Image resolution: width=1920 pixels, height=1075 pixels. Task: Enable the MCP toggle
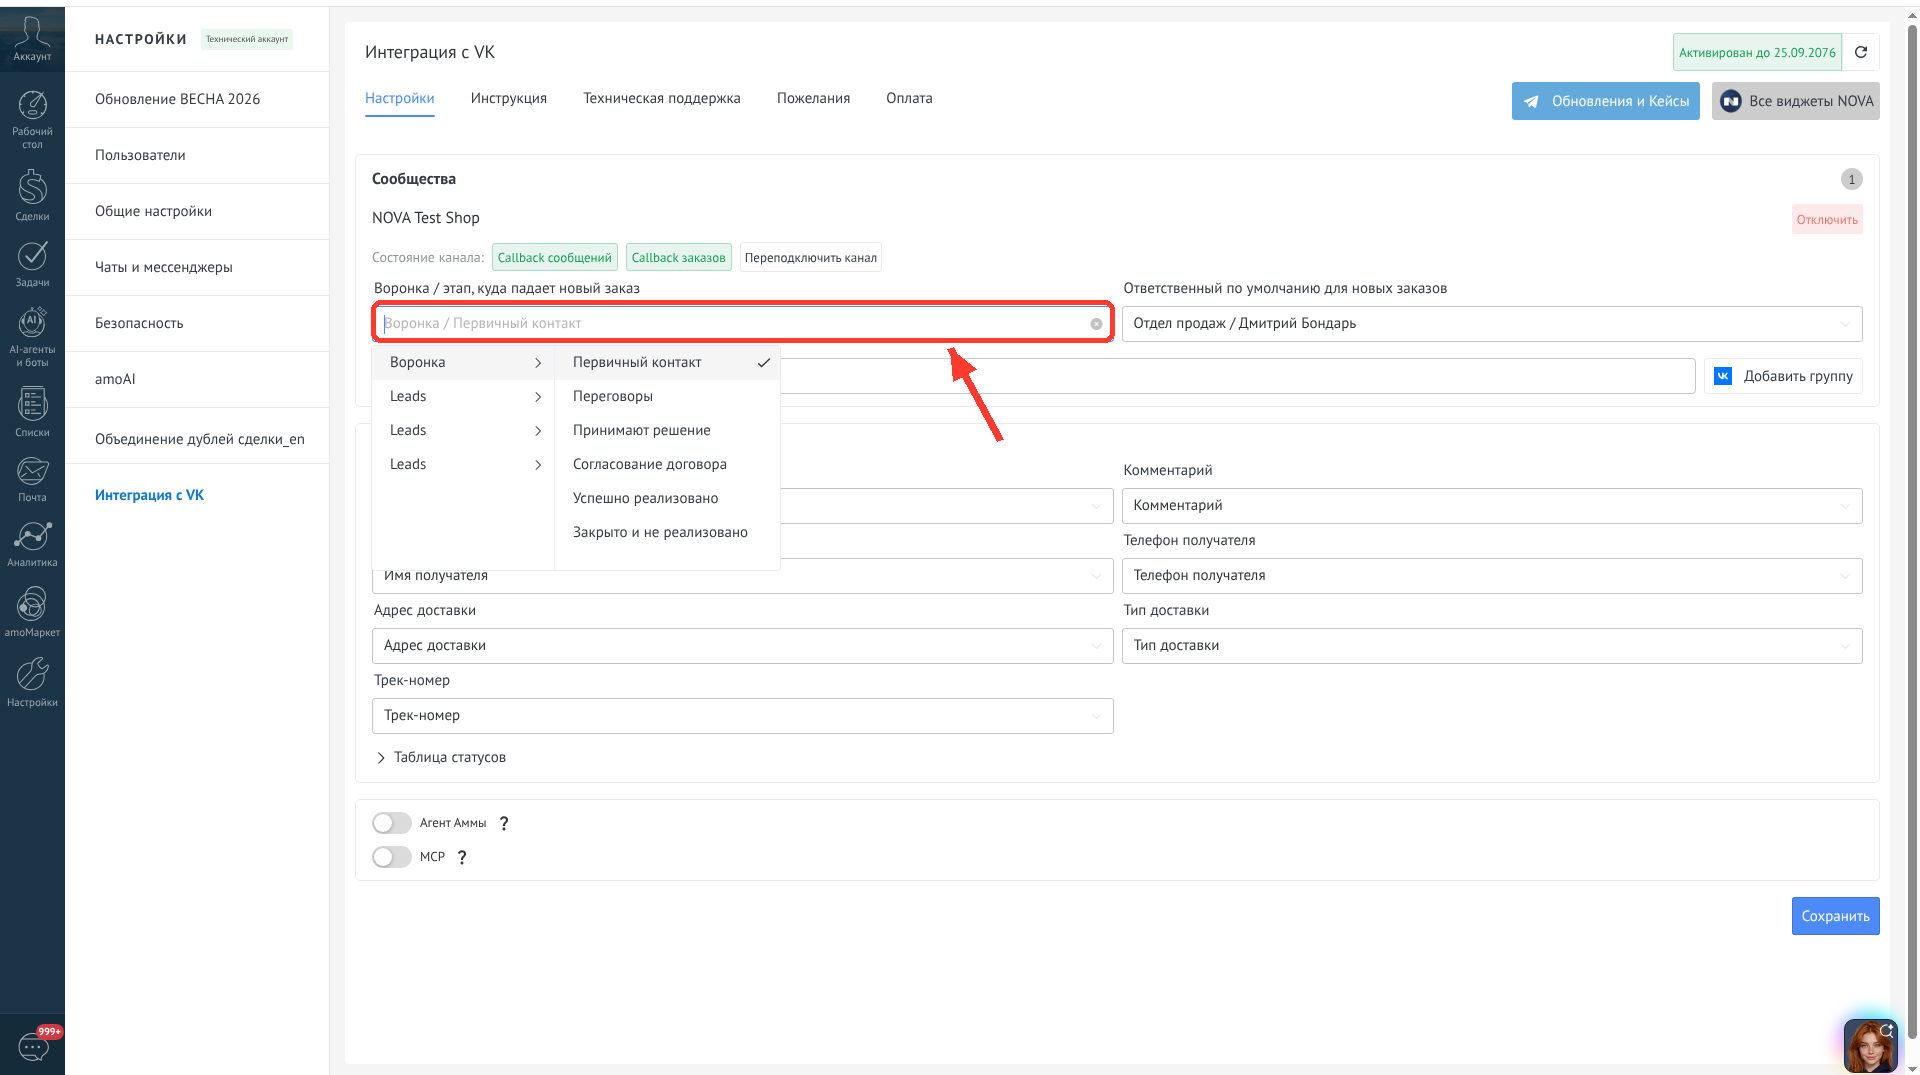pyautogui.click(x=392, y=857)
